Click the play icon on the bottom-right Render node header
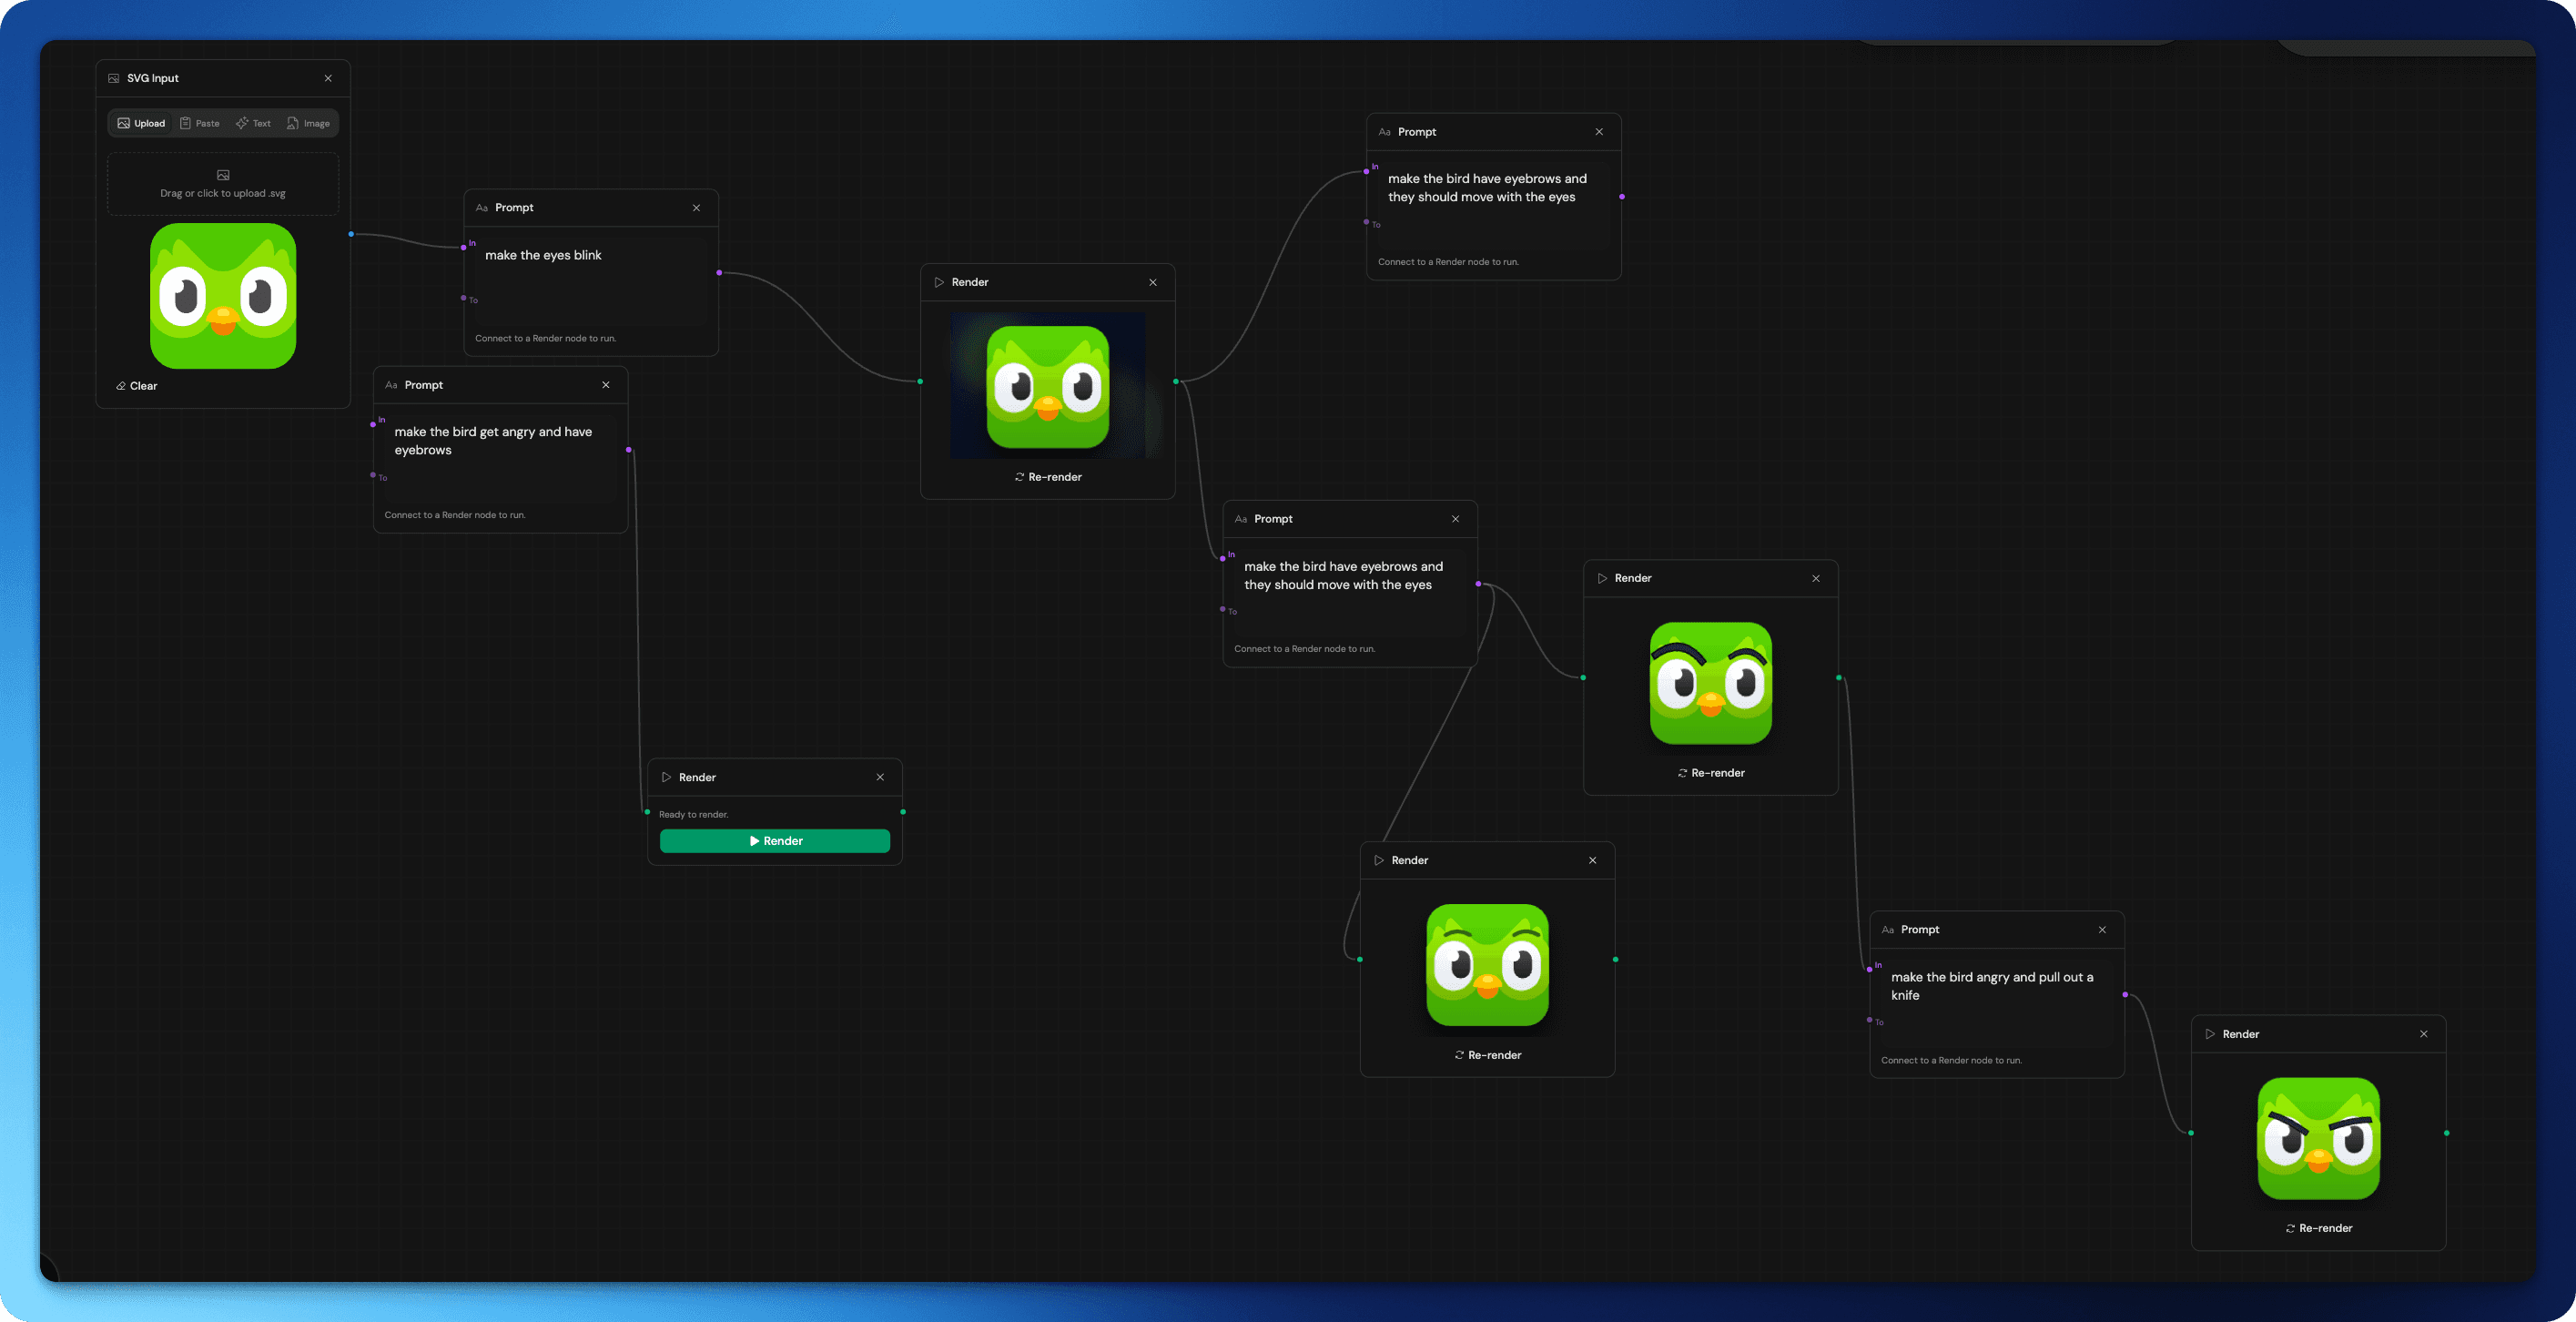The image size is (2576, 1322). [2211, 1034]
